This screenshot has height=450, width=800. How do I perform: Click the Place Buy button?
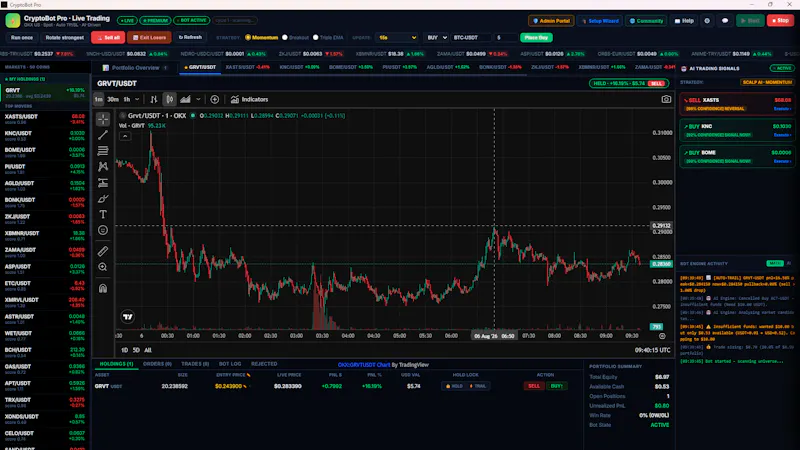point(536,37)
